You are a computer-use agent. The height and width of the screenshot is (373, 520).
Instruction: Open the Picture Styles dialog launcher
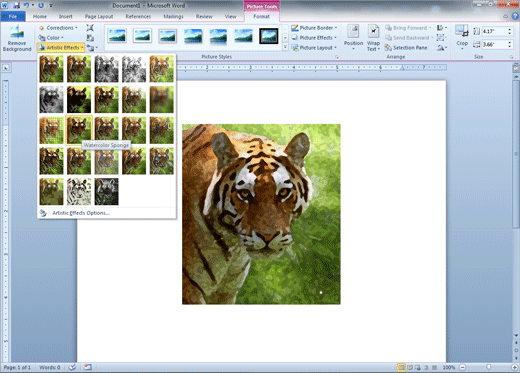click(x=337, y=57)
